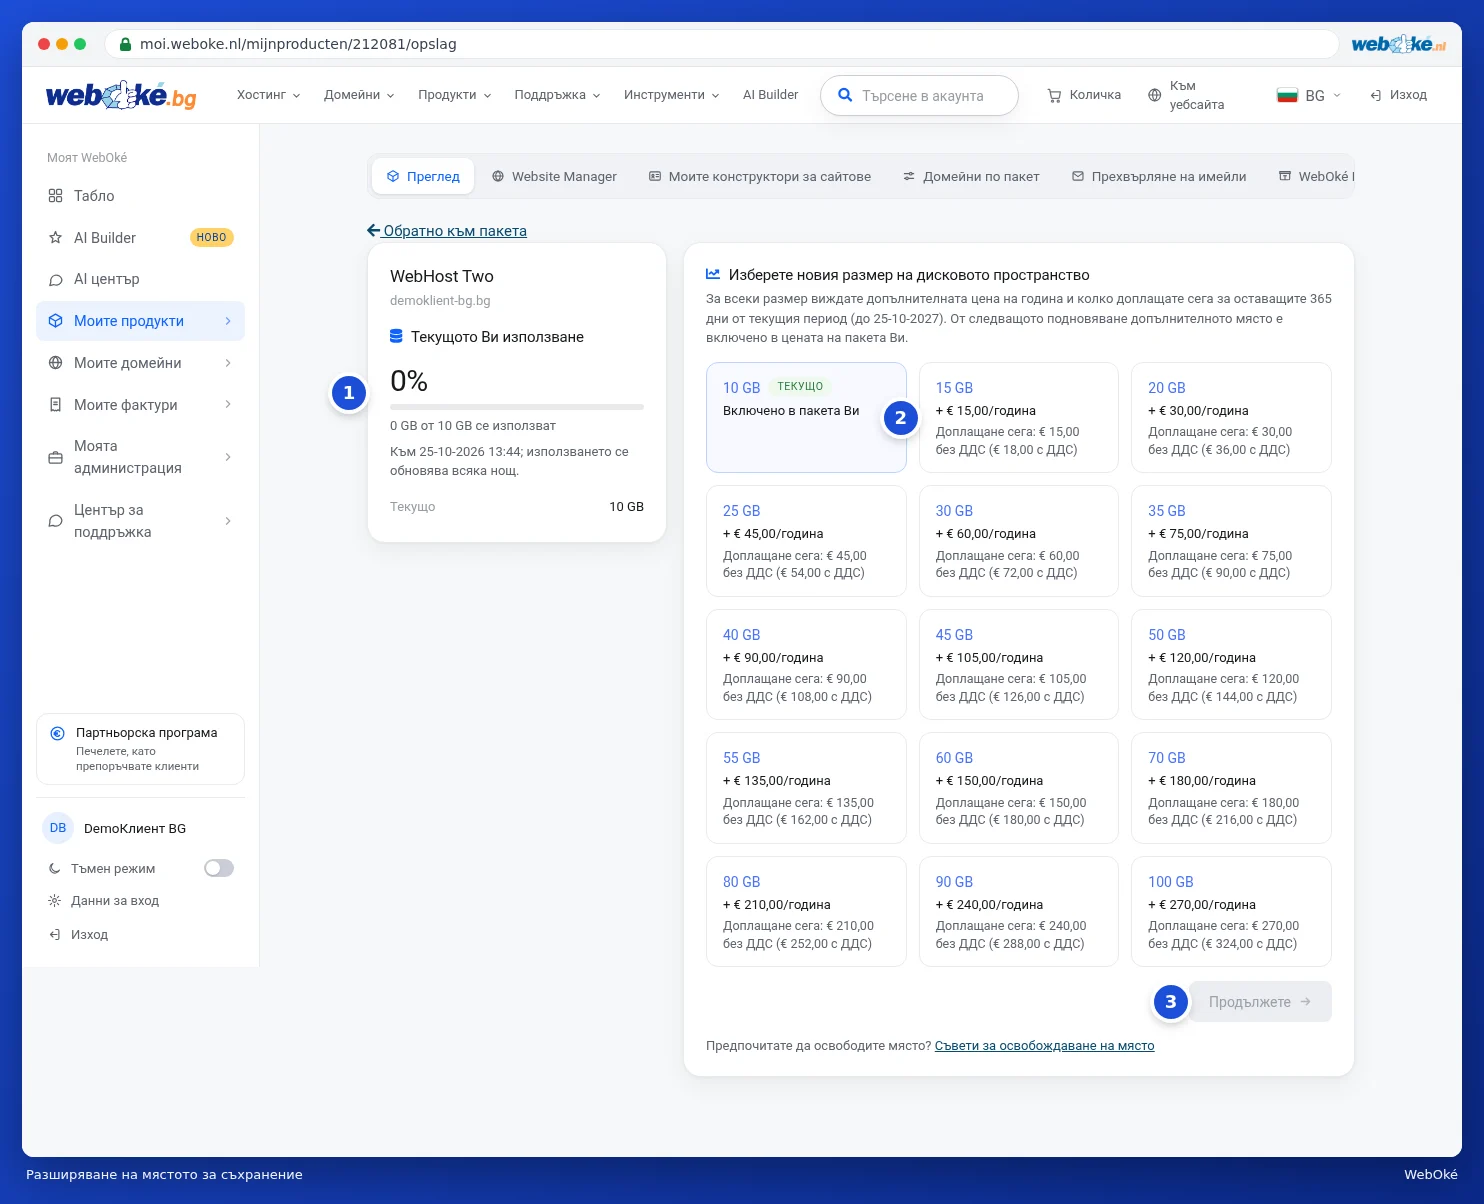Open the shopping cart icon Количка
This screenshot has width=1484, height=1204.
[x=1054, y=95]
